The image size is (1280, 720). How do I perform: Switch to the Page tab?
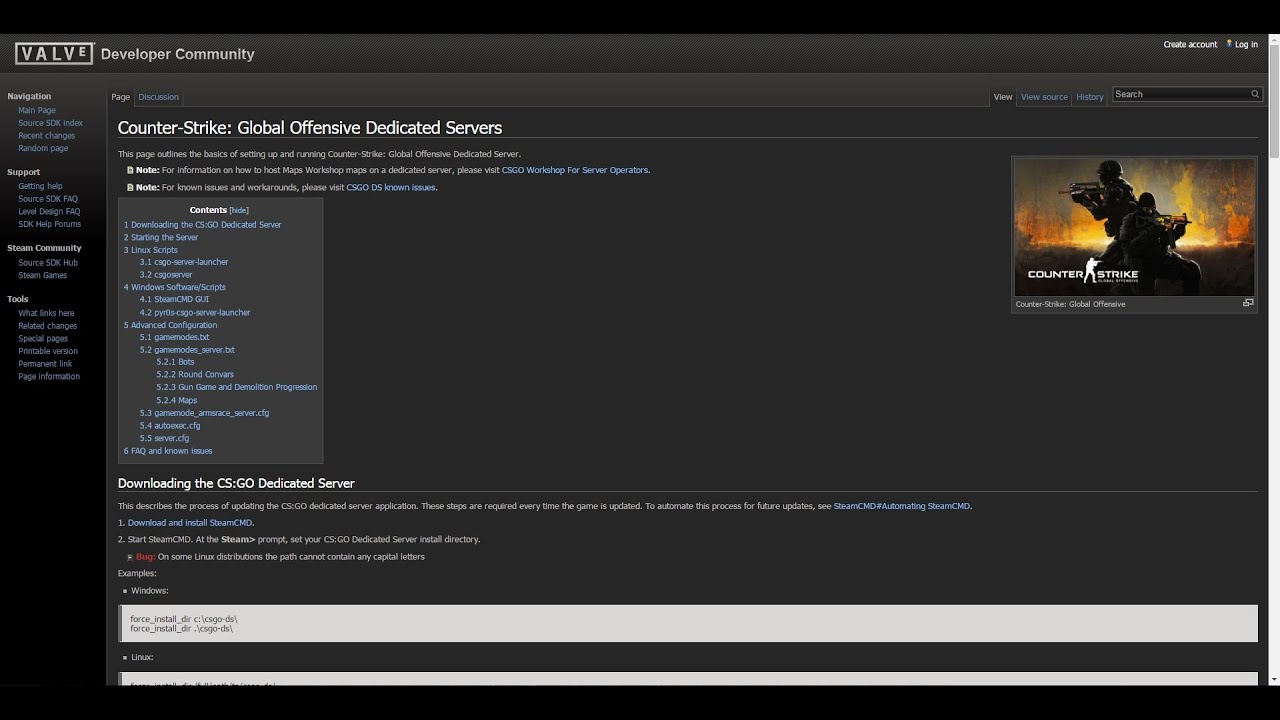pyautogui.click(x=121, y=97)
